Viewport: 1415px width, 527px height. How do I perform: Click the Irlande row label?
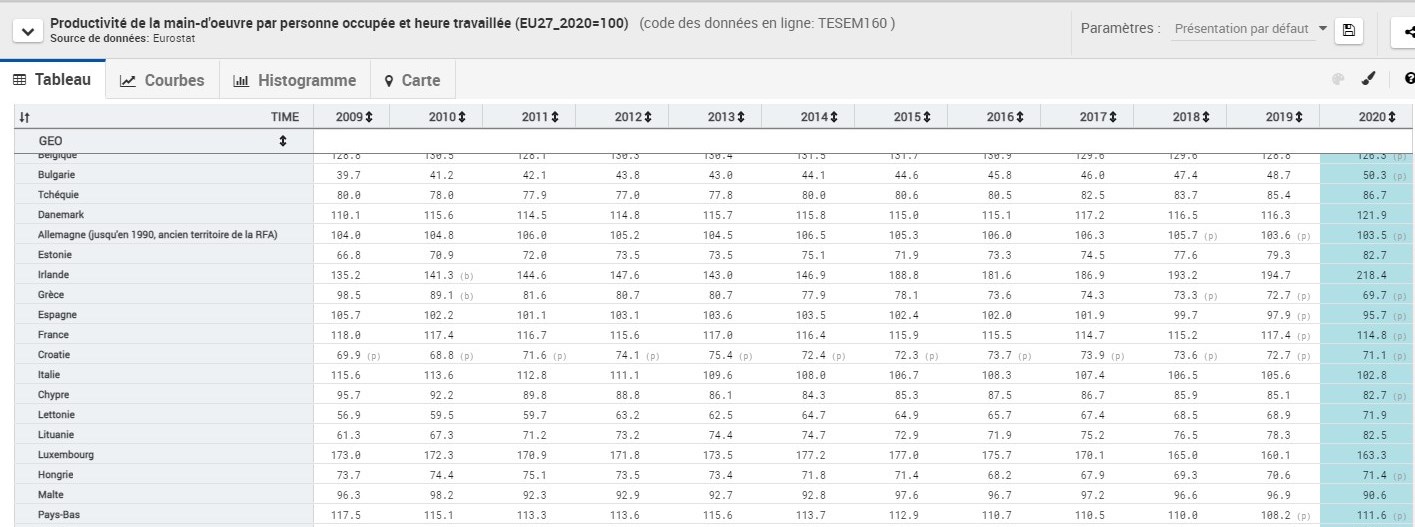pos(56,275)
